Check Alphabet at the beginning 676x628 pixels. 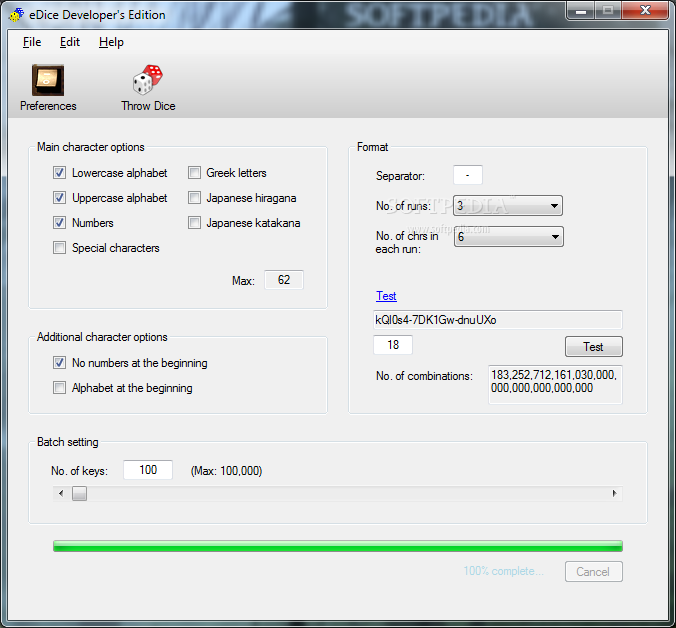click(x=59, y=388)
